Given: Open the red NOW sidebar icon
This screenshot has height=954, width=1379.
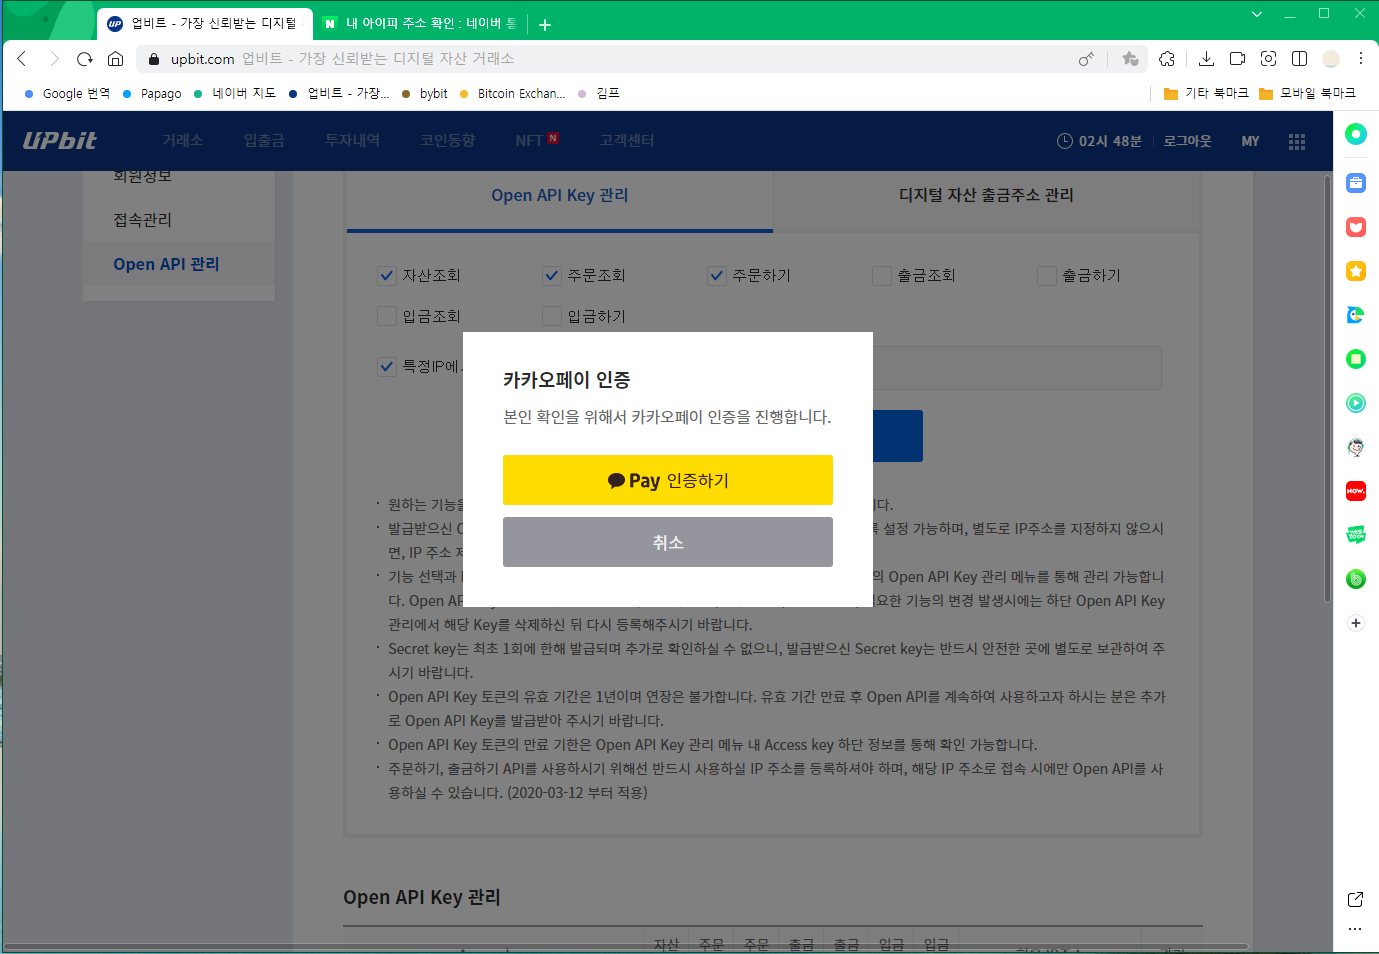Looking at the screenshot, I should click(x=1356, y=491).
